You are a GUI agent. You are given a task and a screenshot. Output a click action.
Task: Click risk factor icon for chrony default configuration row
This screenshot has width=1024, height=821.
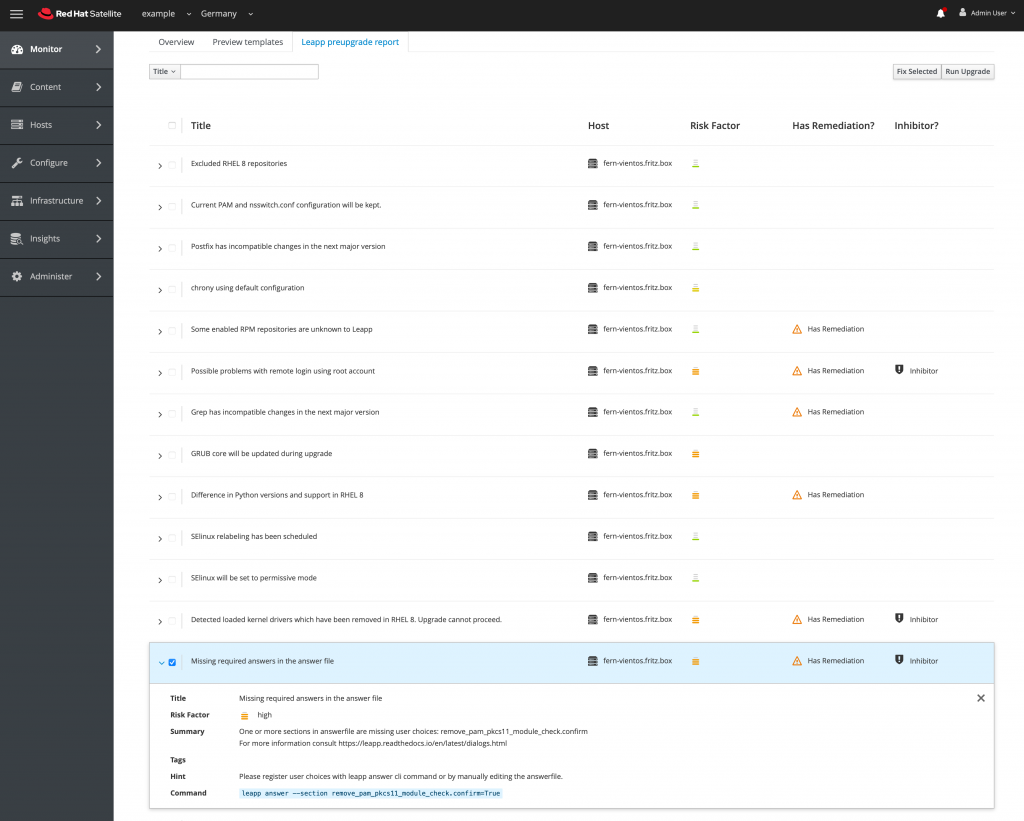696,288
